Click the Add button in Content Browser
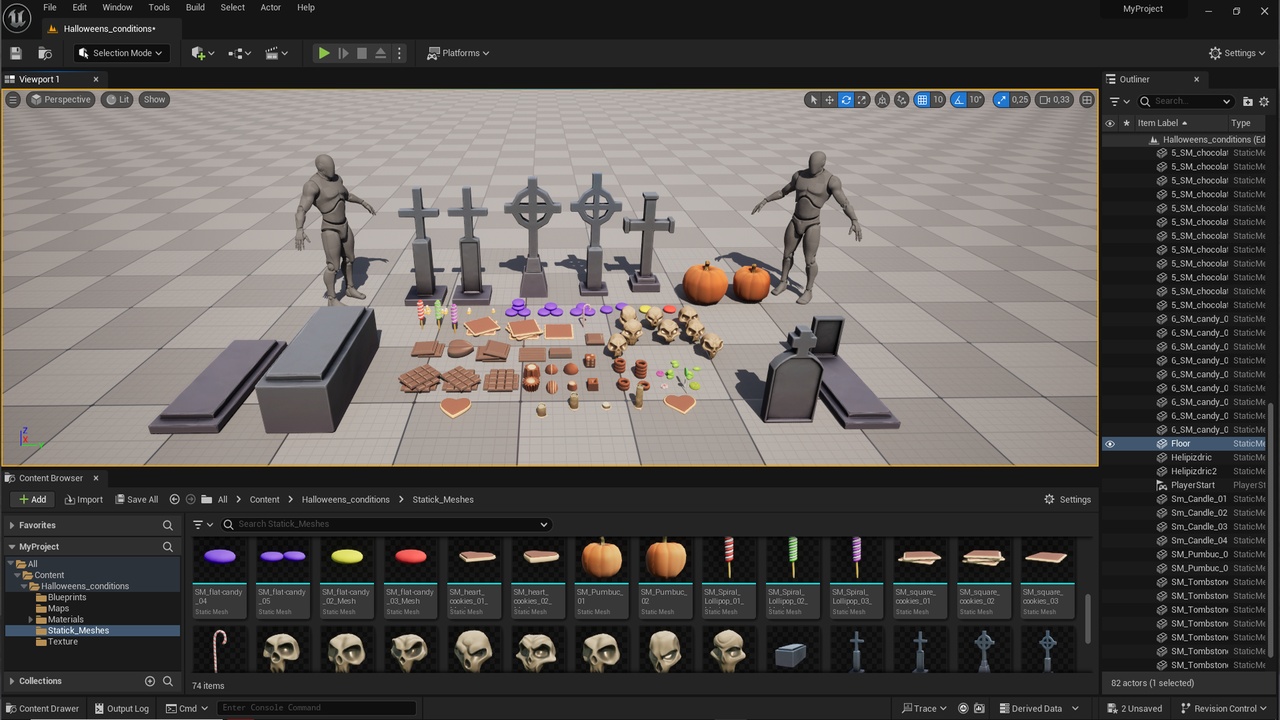1280x720 pixels. [32, 499]
